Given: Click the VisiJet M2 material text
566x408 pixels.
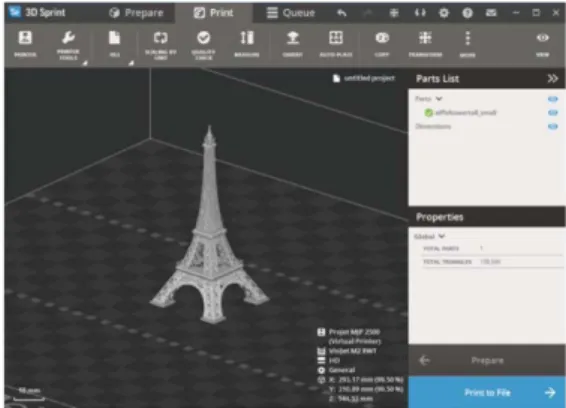Looking at the screenshot, I should (x=353, y=351).
